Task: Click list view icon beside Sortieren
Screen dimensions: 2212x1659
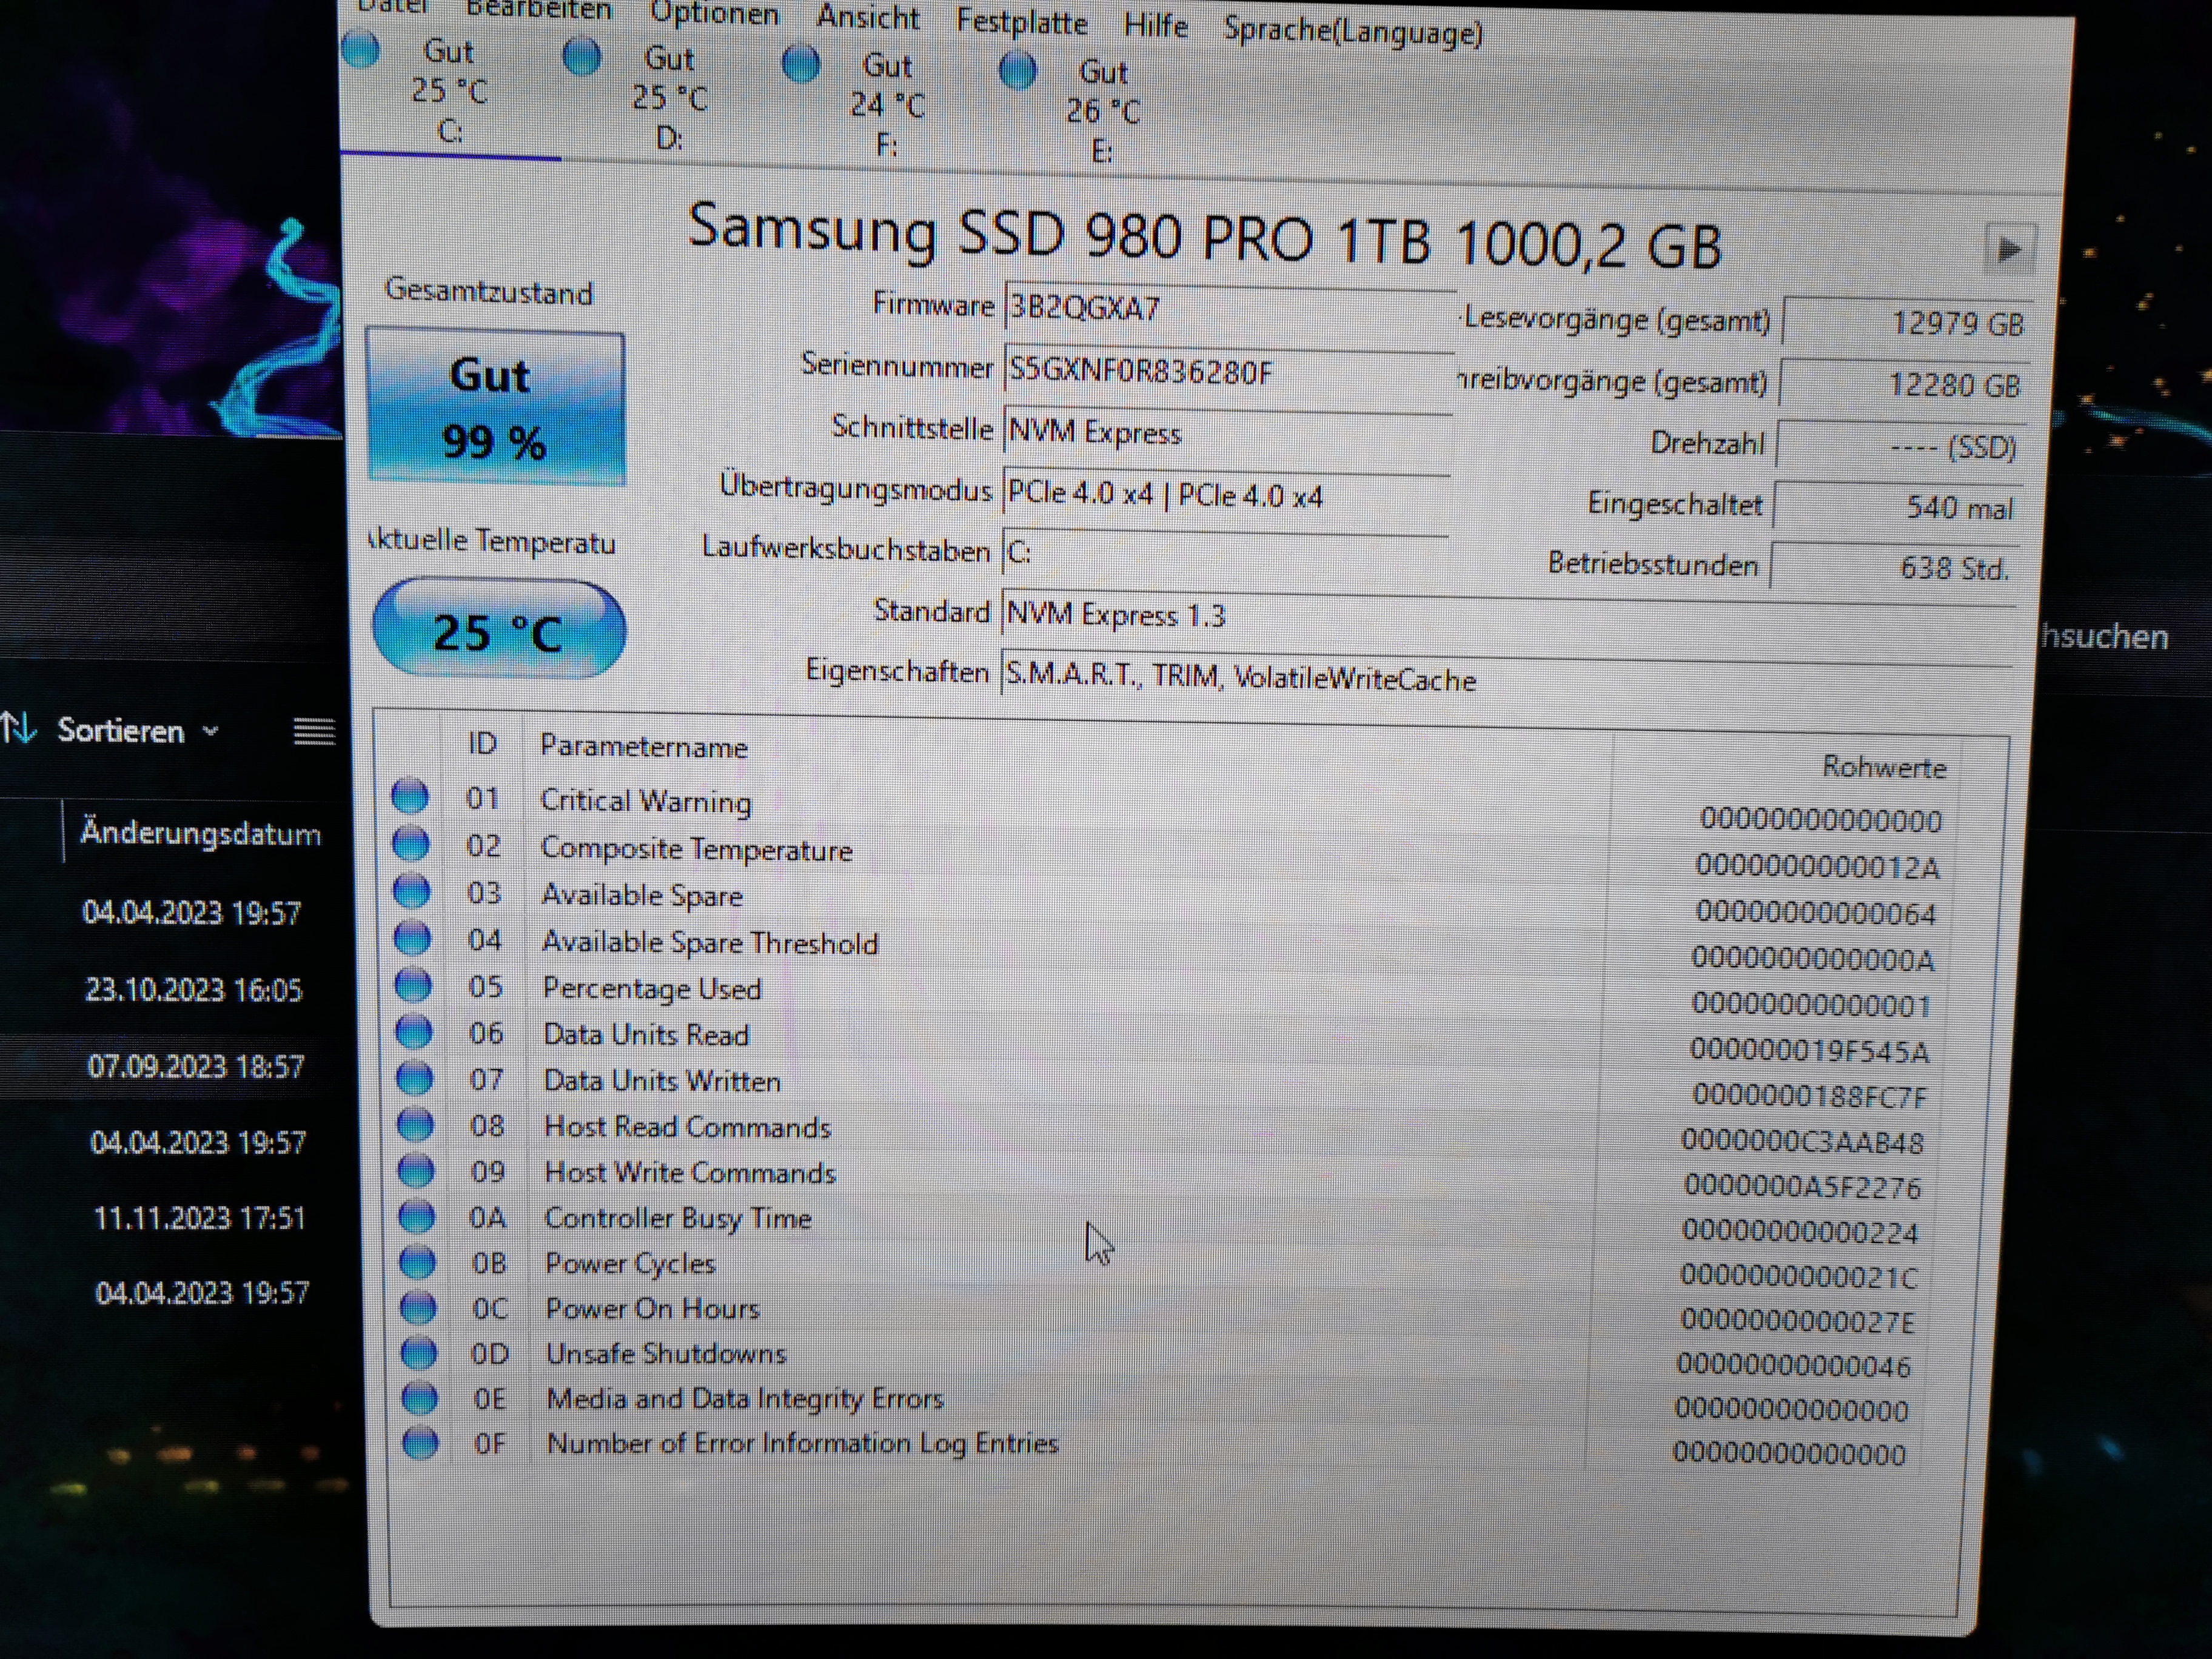Action: (x=314, y=731)
